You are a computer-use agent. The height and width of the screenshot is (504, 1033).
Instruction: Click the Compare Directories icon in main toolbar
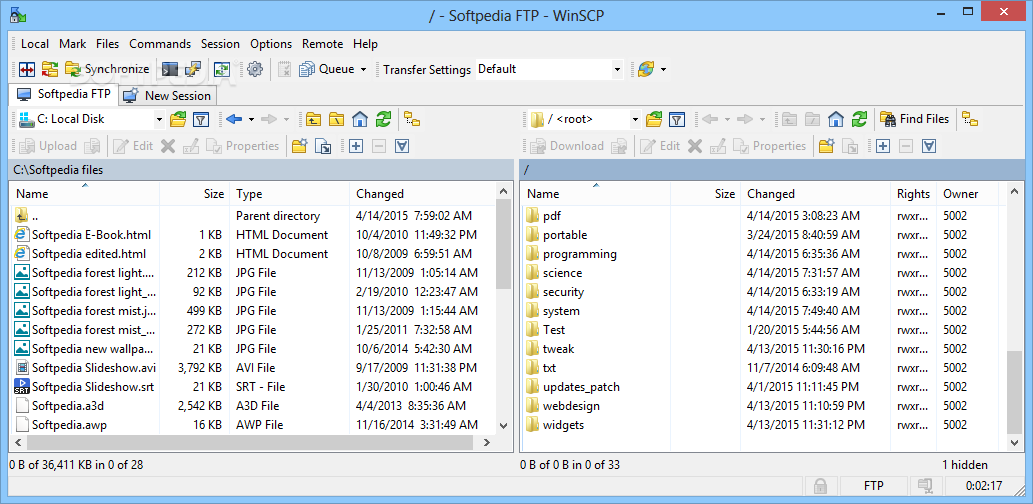[x=27, y=69]
